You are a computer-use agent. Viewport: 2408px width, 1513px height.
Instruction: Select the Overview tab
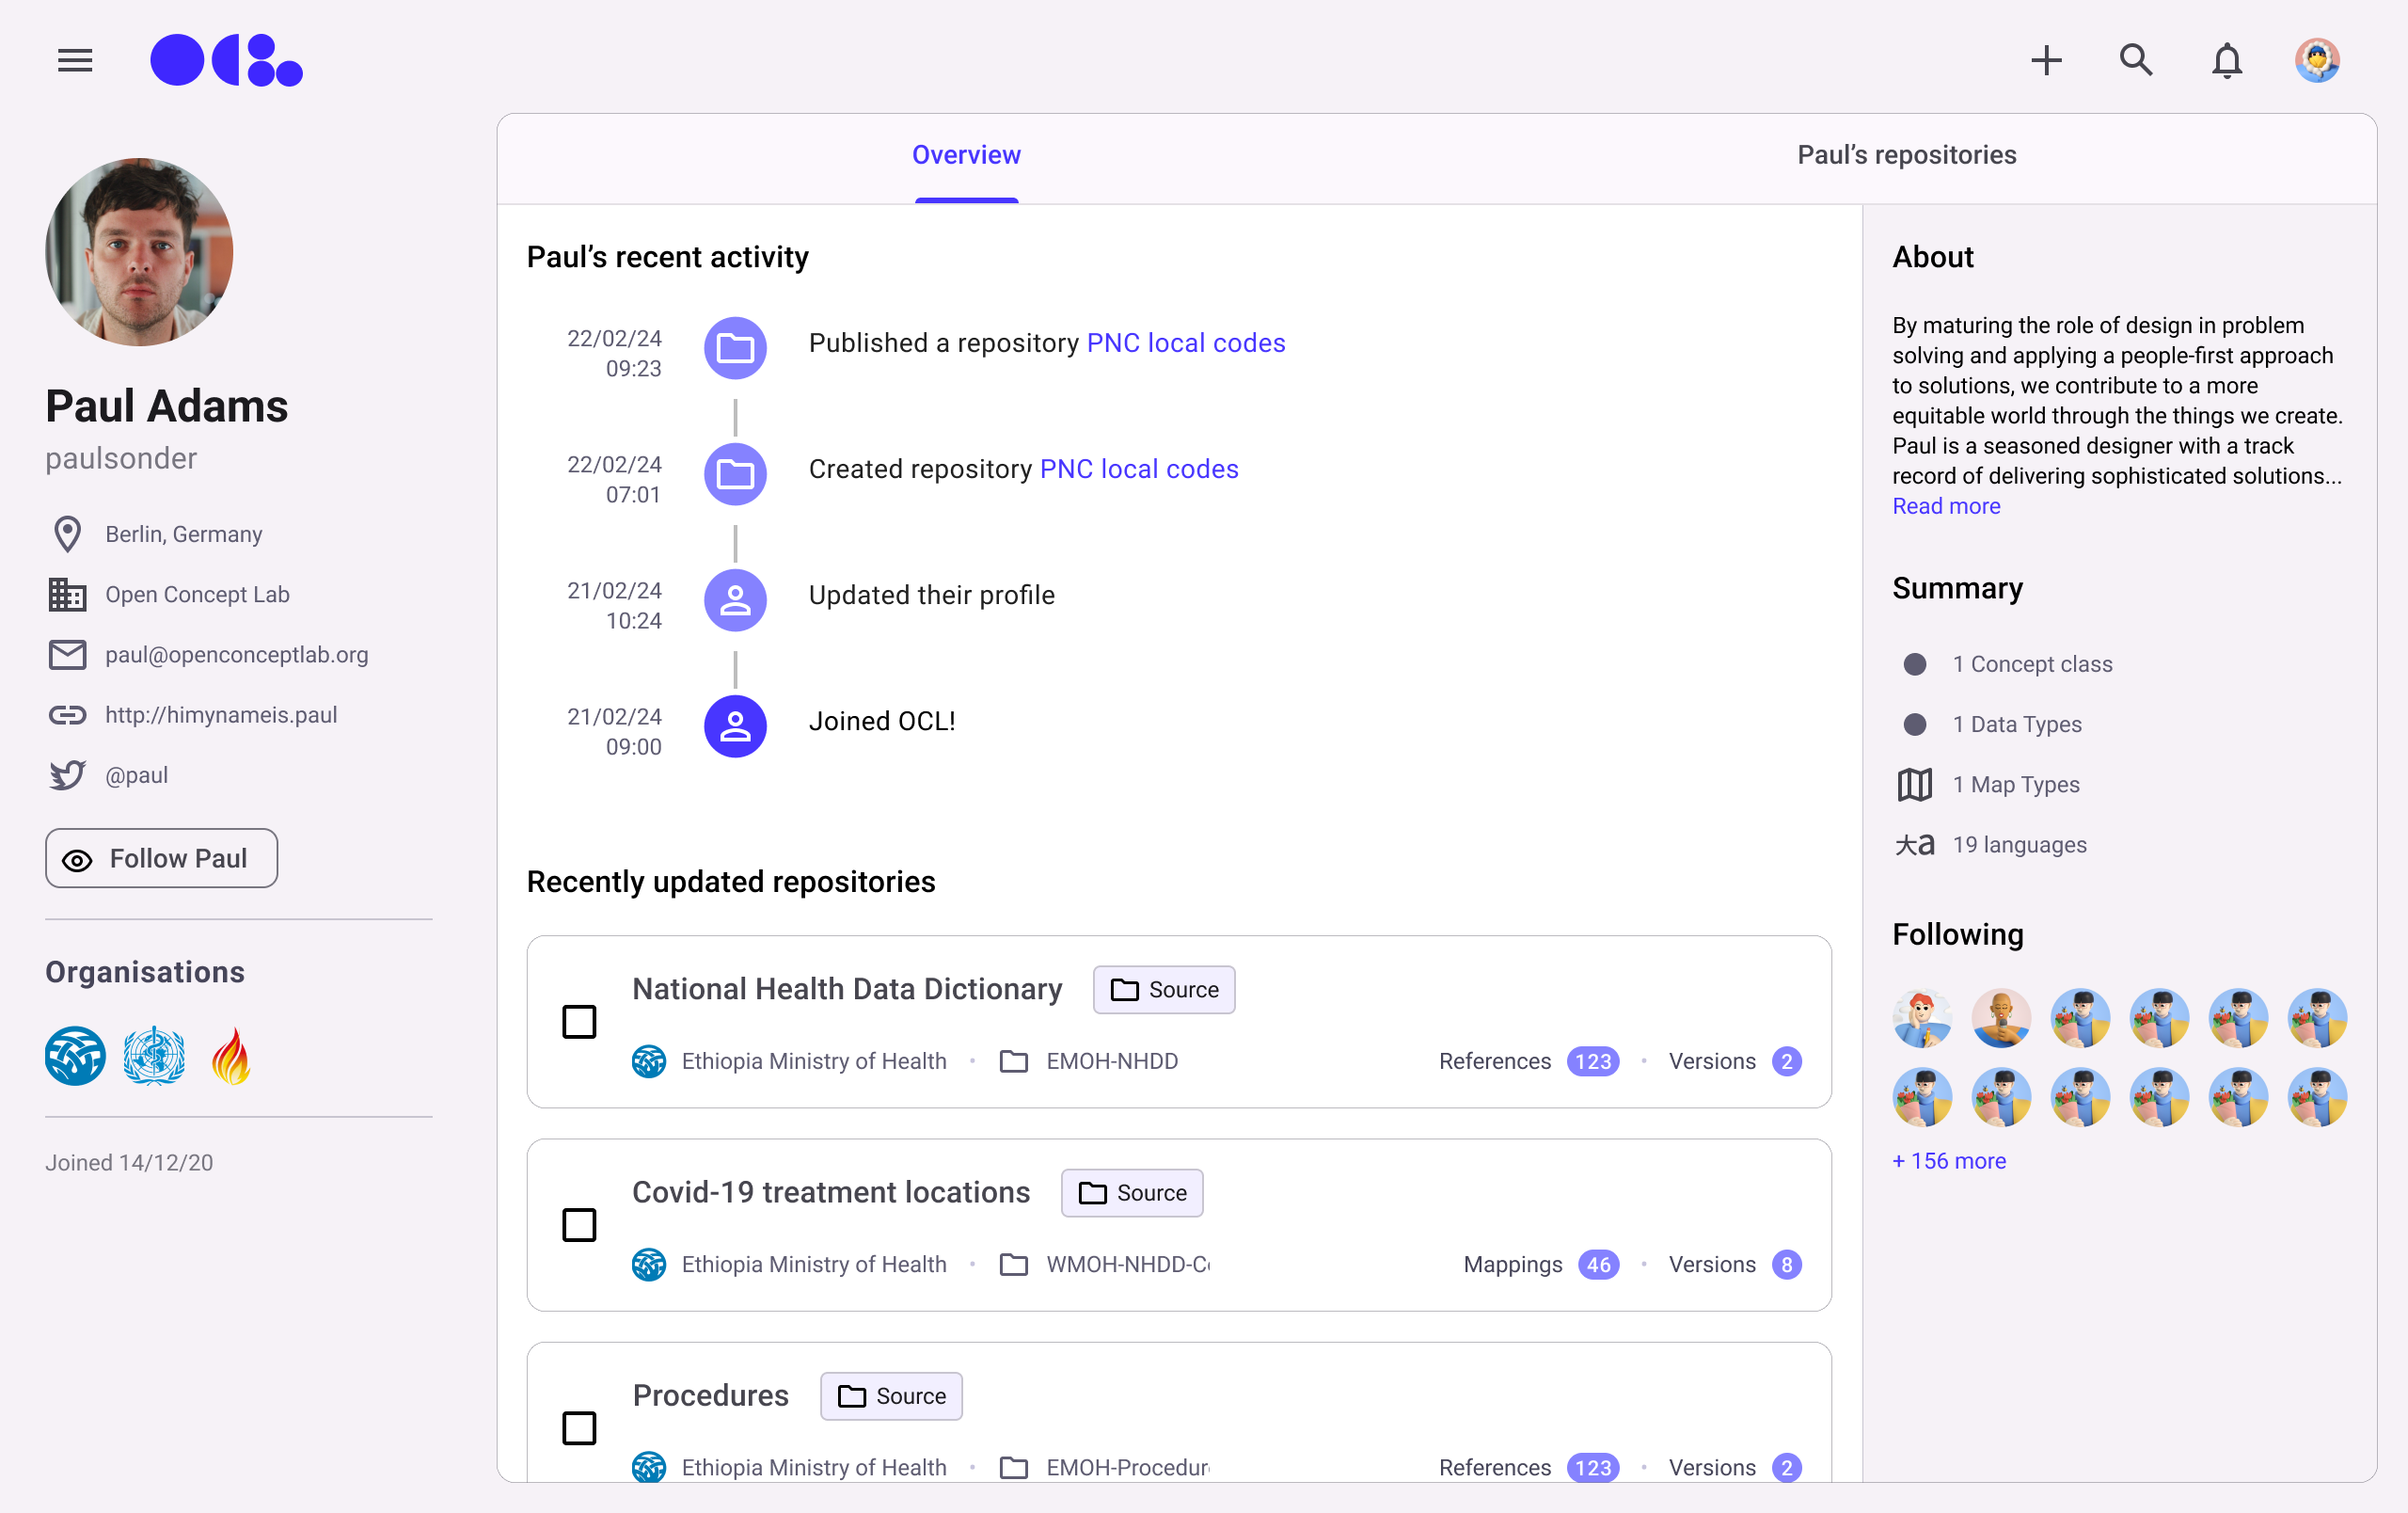pos(966,155)
